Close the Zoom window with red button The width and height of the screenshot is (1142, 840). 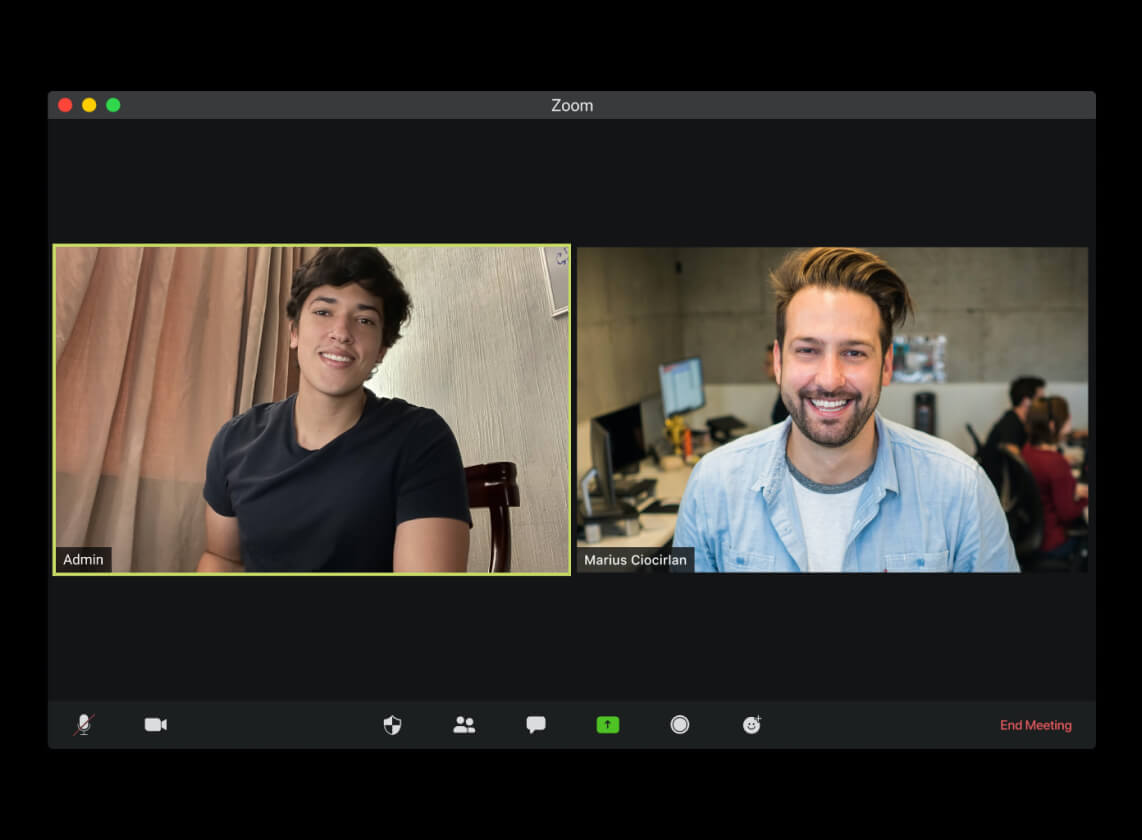pyautogui.click(x=65, y=105)
